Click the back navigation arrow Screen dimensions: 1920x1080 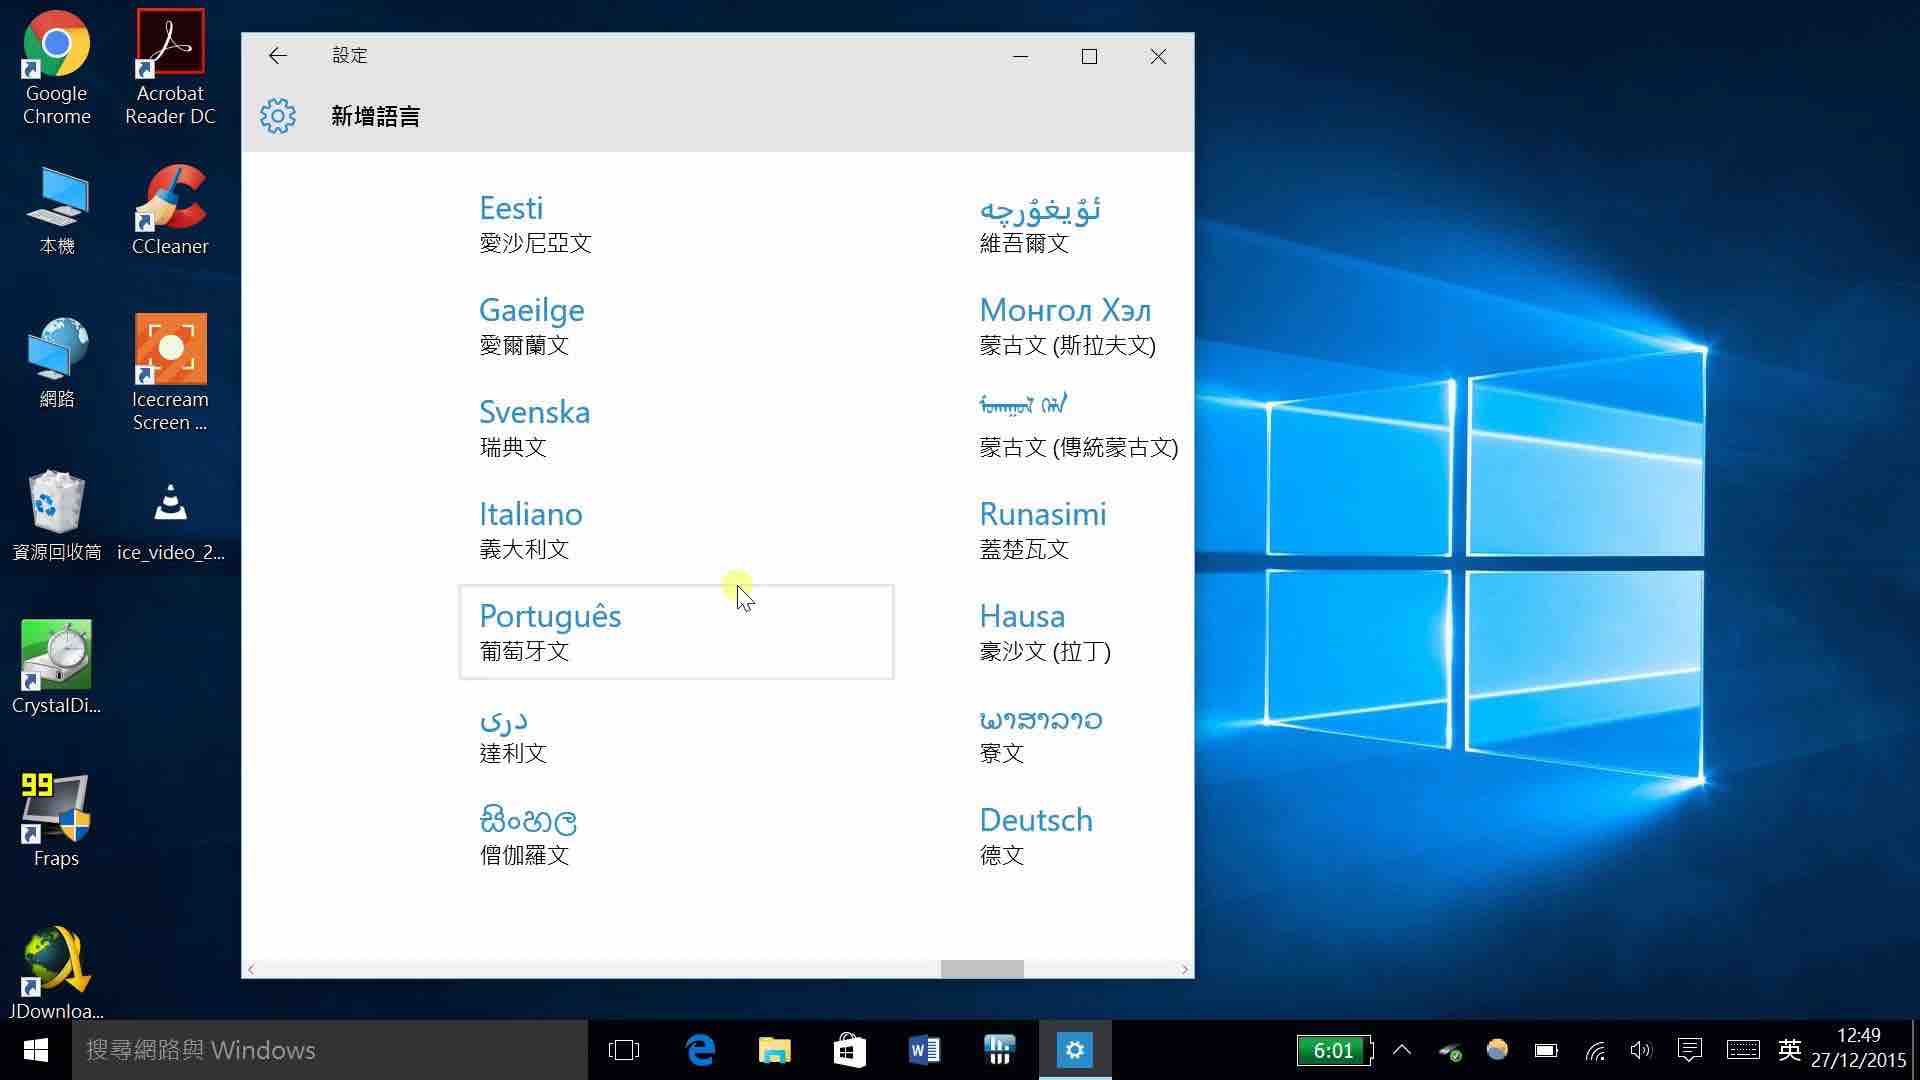[x=277, y=54]
